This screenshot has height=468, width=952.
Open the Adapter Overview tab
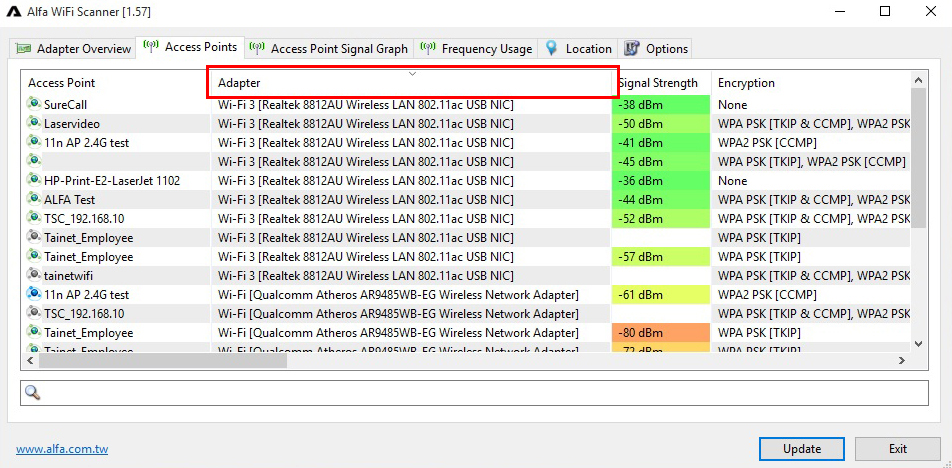(74, 48)
